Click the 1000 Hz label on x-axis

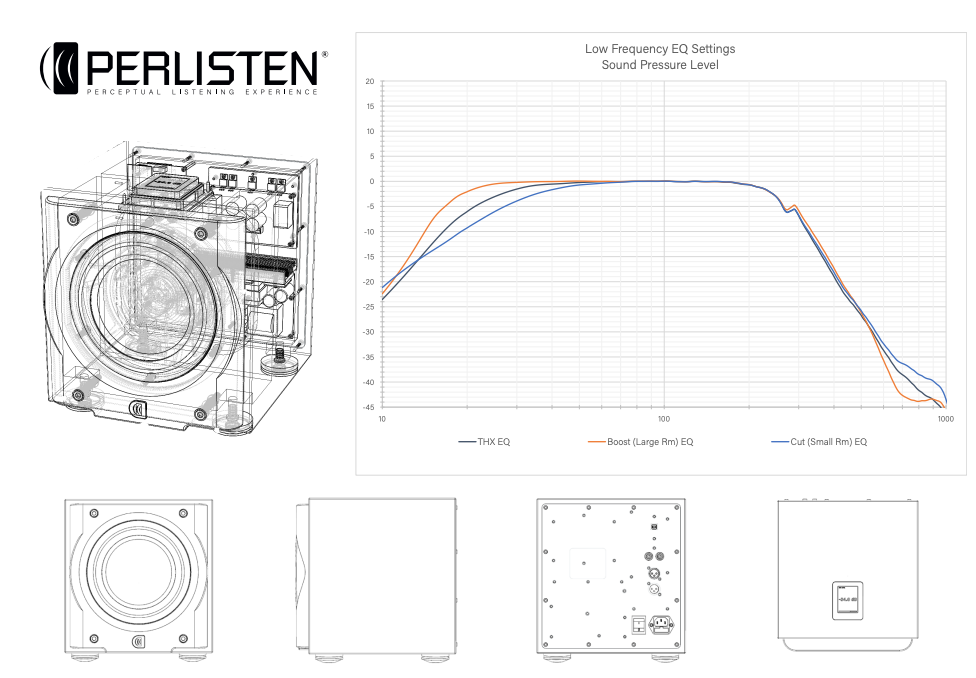coord(945,418)
